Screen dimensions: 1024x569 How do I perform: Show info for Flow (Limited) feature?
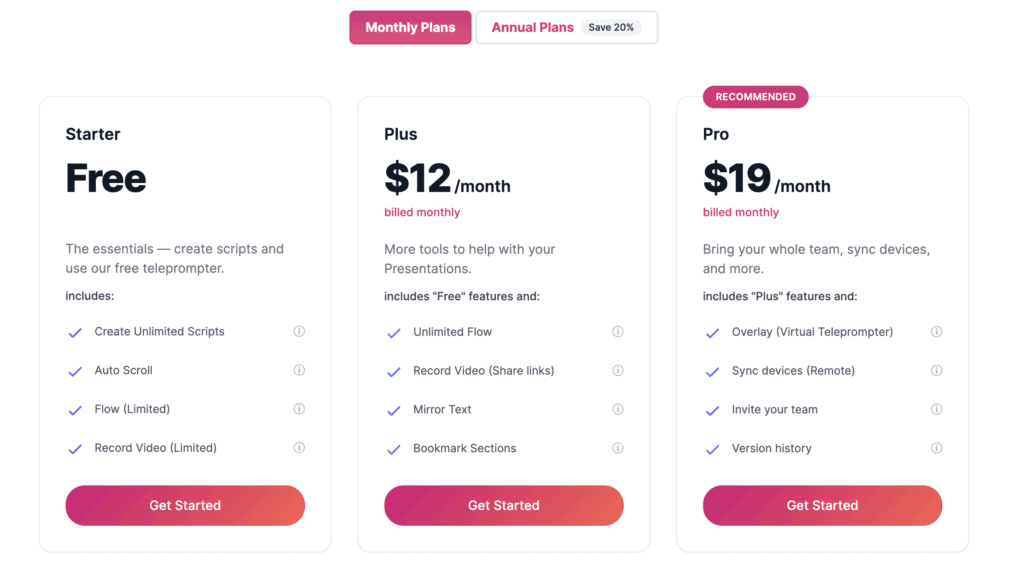point(299,409)
